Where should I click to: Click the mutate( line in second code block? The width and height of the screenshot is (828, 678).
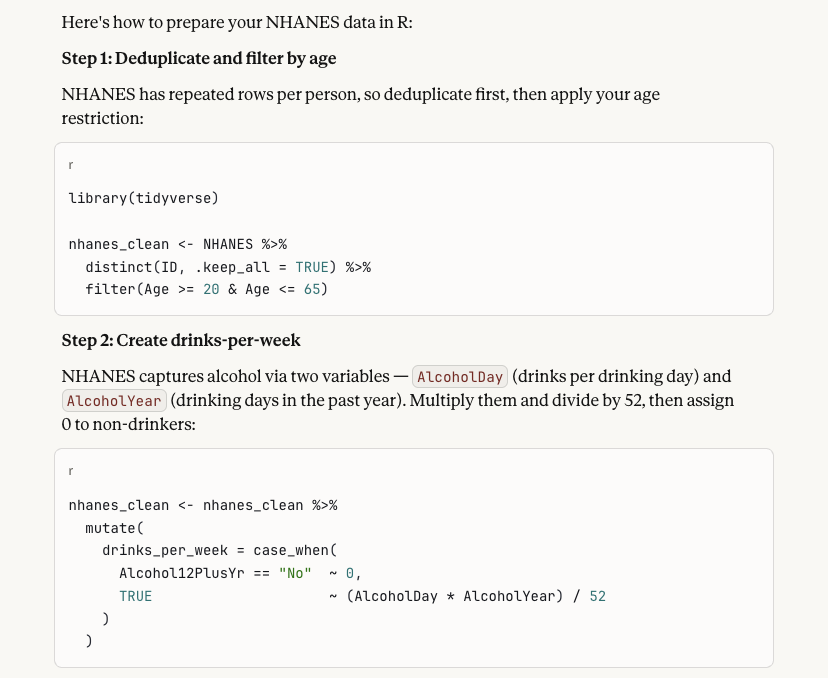tap(114, 528)
